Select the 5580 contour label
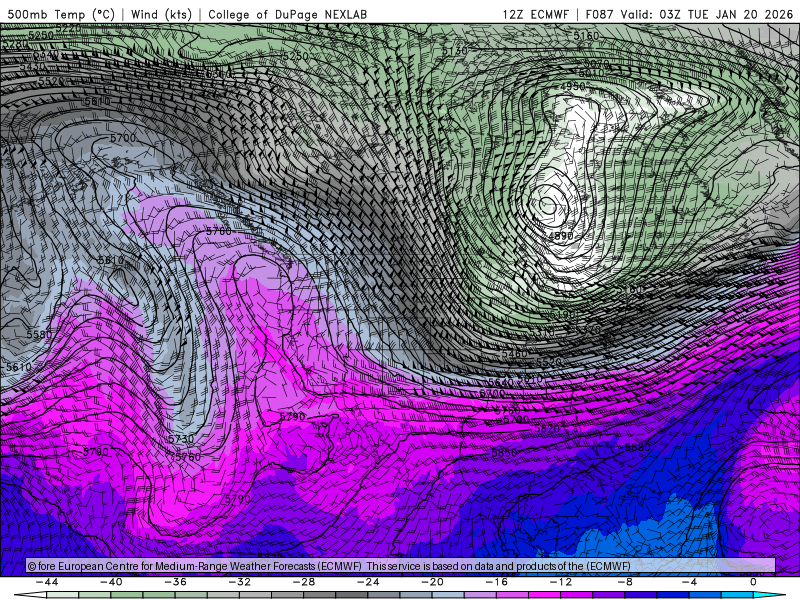Viewport: 800px width, 600px height. (x=39, y=335)
